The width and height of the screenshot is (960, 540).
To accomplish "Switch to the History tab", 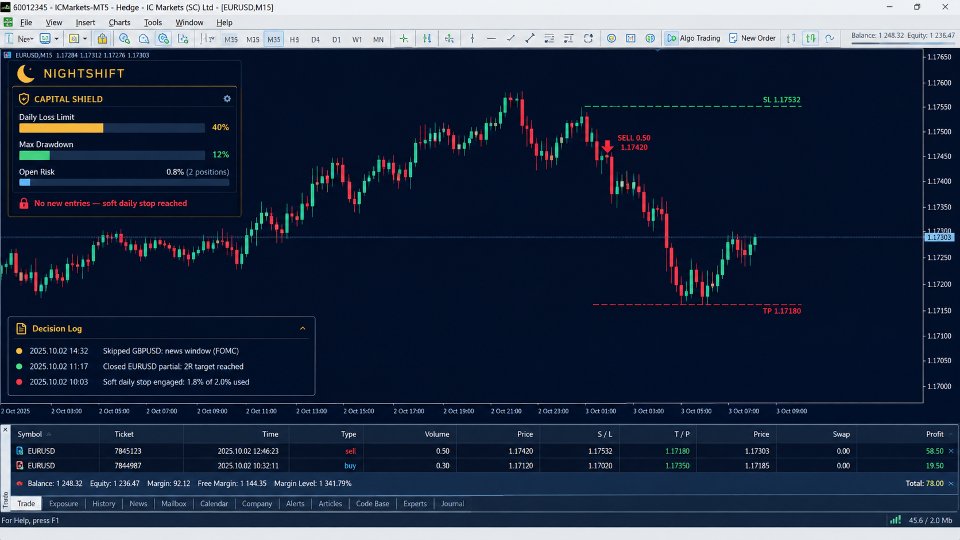I will (103, 504).
